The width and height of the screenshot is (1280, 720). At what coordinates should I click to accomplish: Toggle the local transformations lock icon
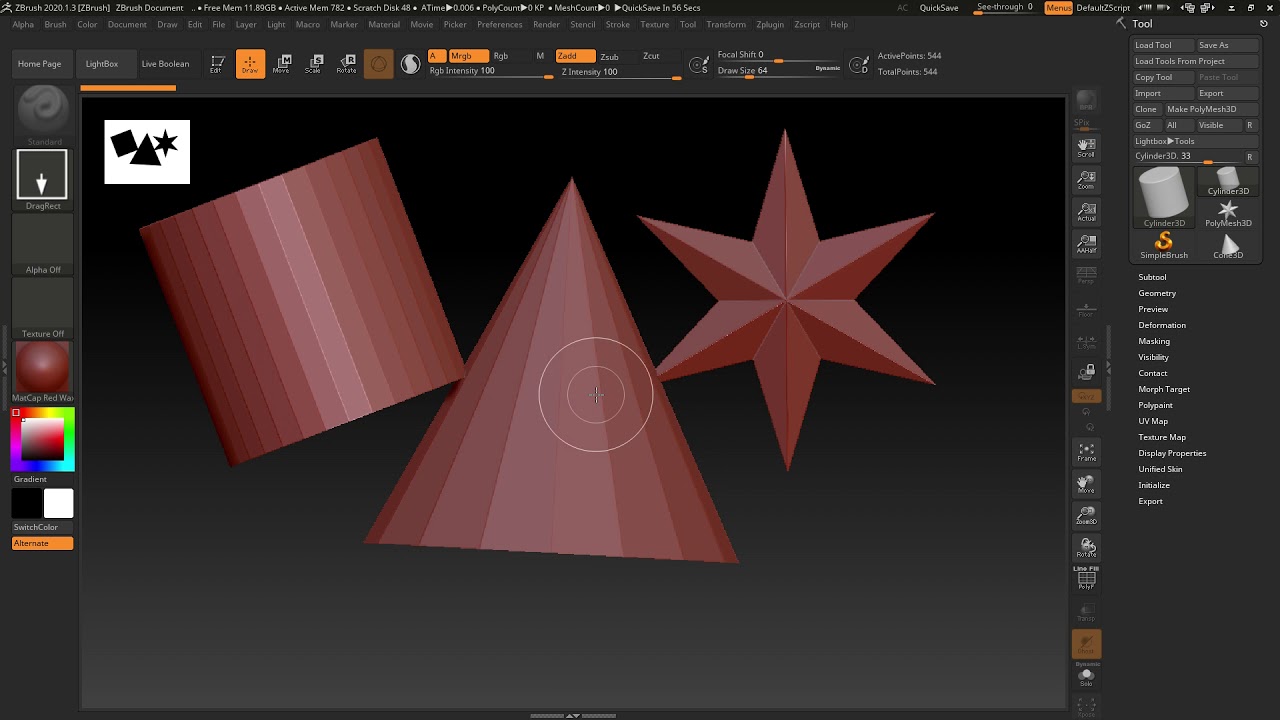(1086, 372)
